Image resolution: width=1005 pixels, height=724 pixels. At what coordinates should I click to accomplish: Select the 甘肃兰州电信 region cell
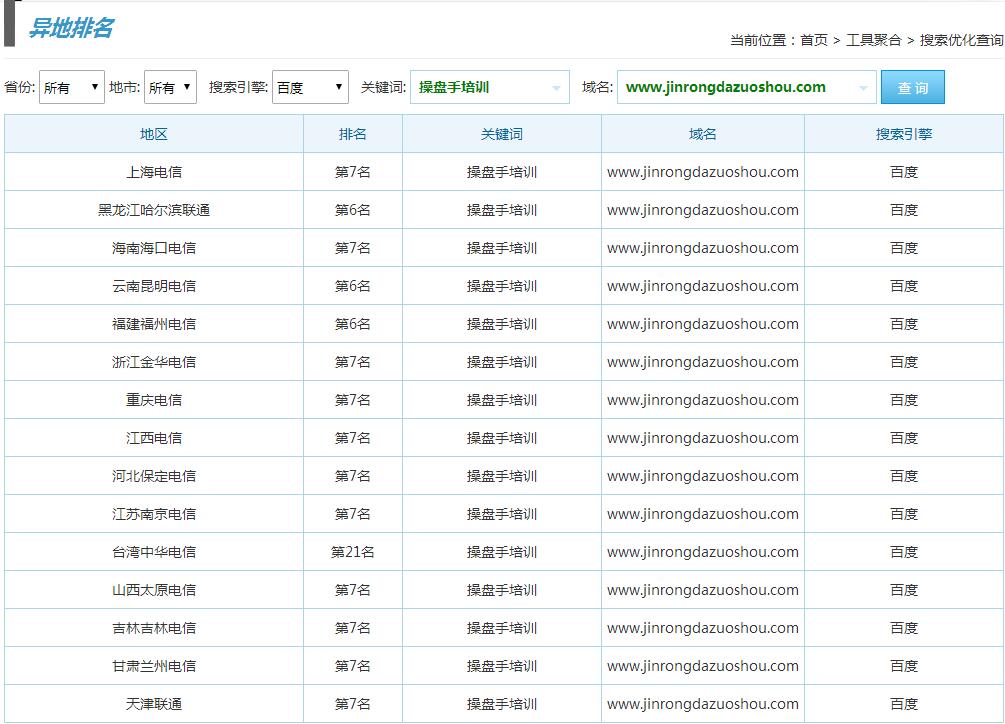tap(154, 666)
